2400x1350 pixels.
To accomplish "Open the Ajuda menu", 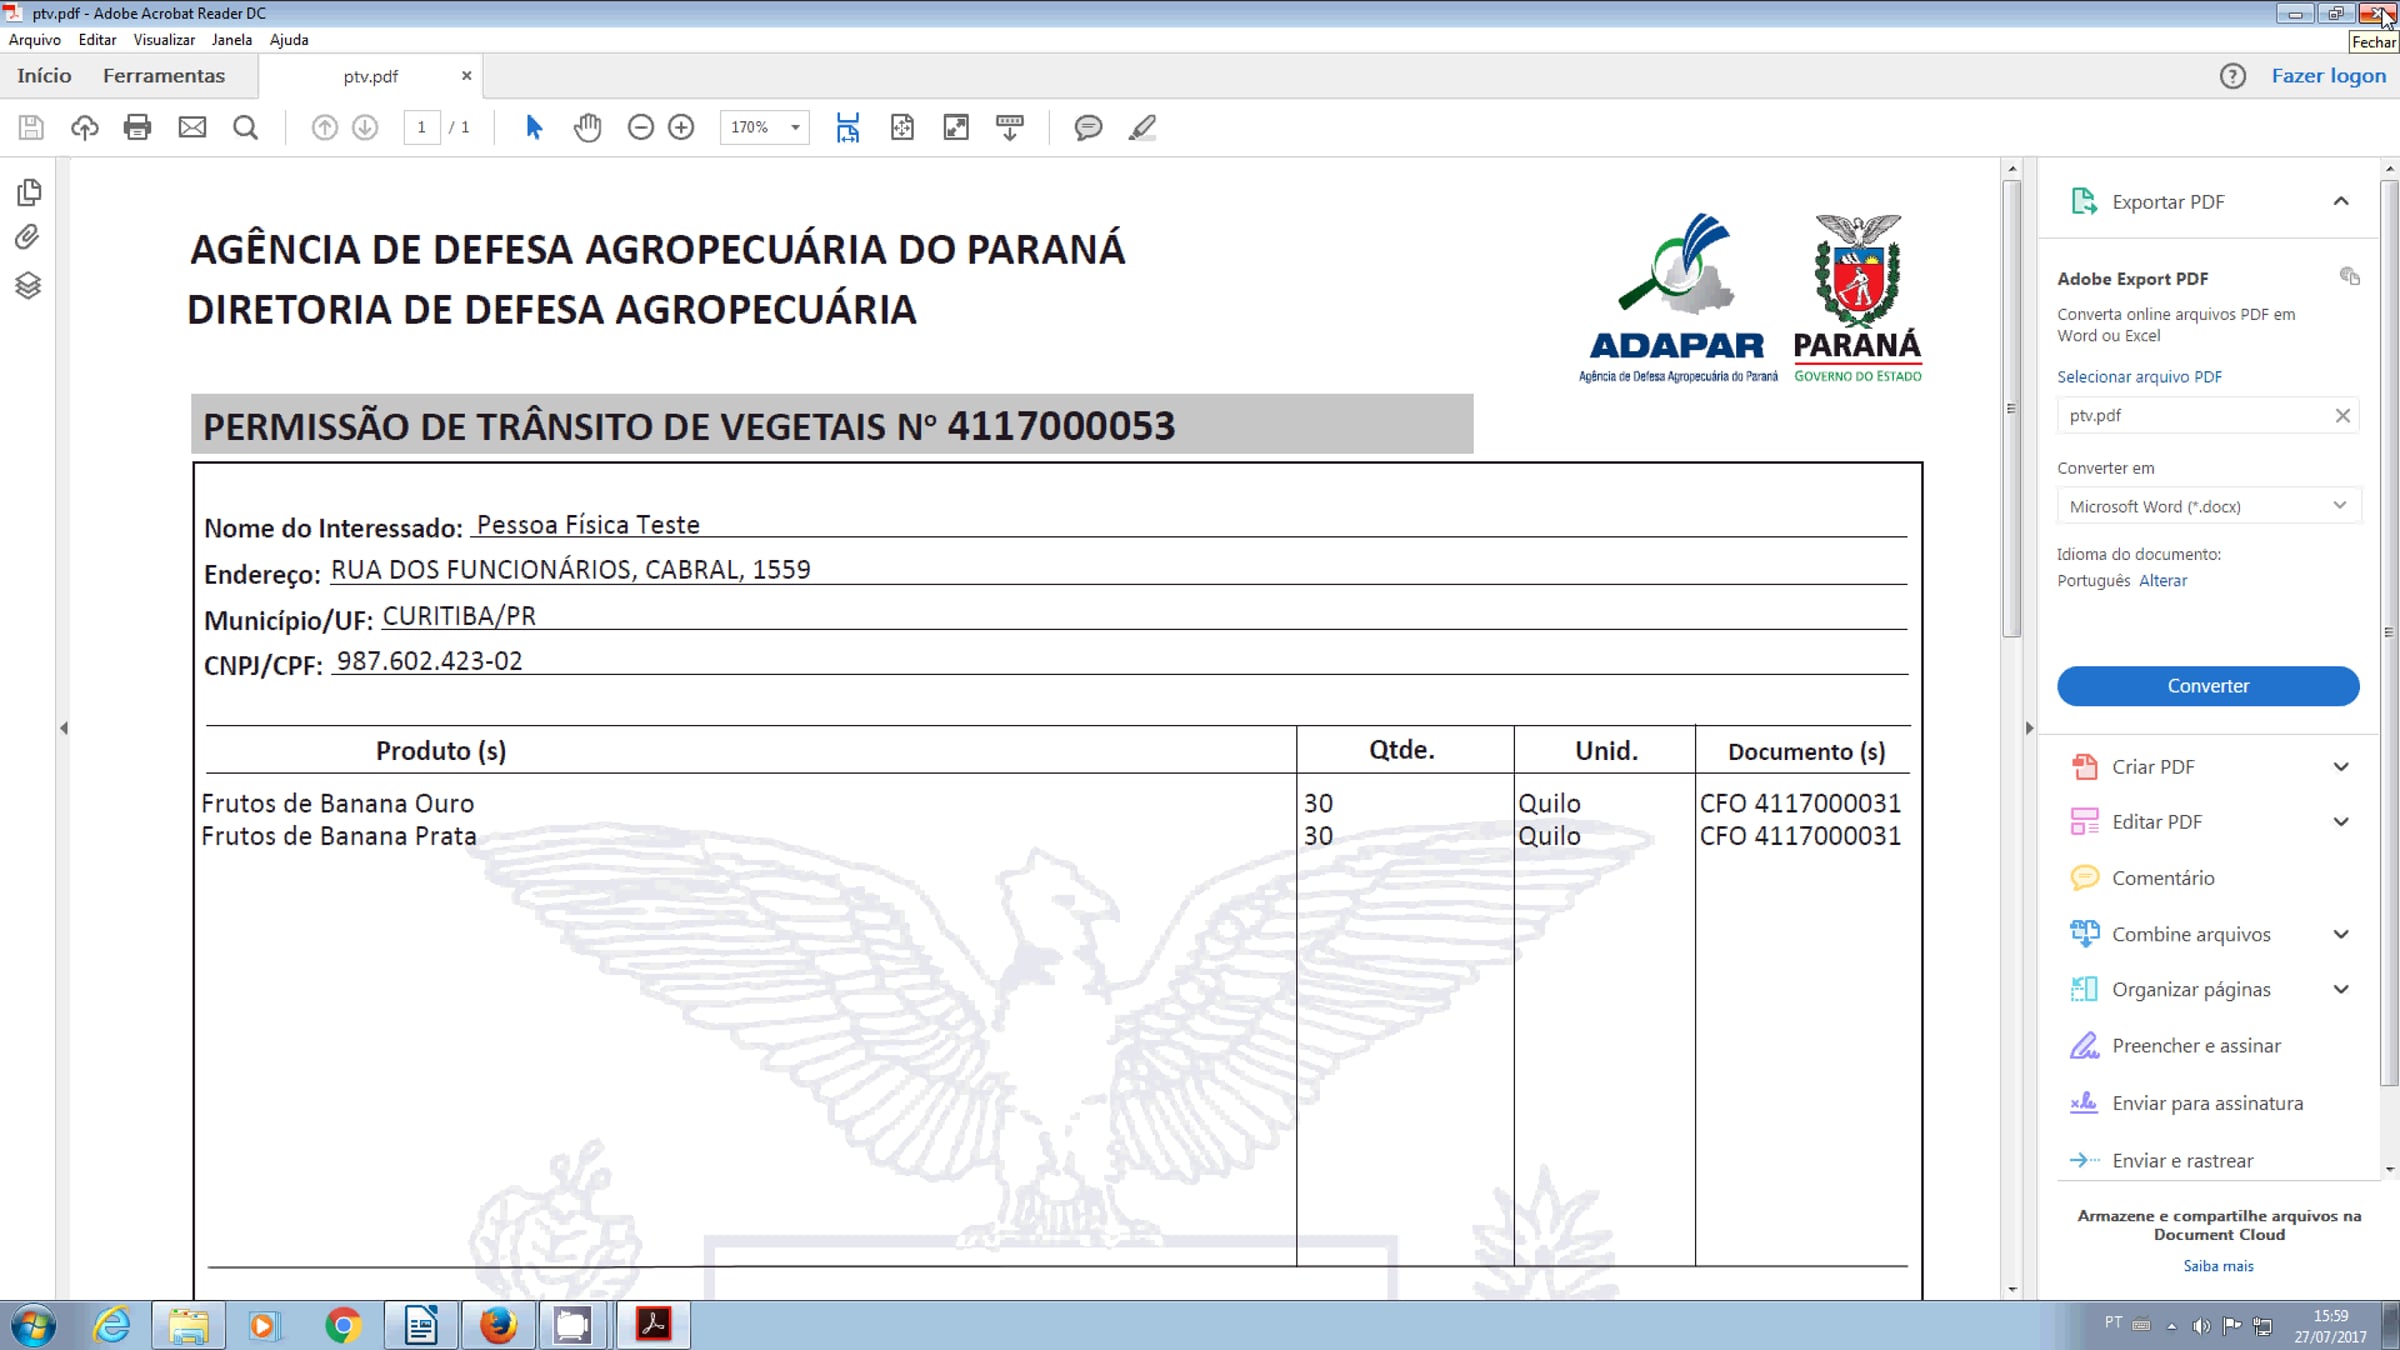I will point(289,40).
